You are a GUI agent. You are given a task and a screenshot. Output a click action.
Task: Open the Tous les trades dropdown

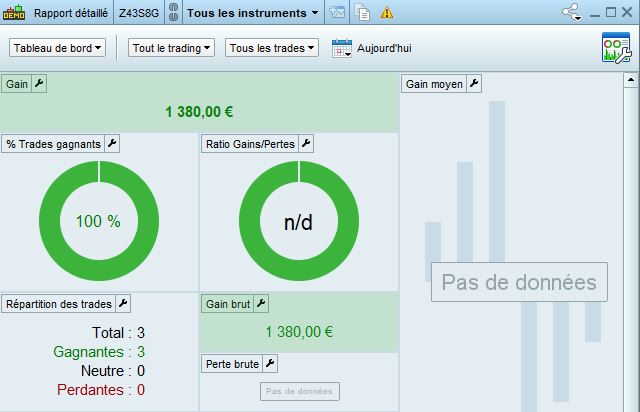(x=272, y=48)
